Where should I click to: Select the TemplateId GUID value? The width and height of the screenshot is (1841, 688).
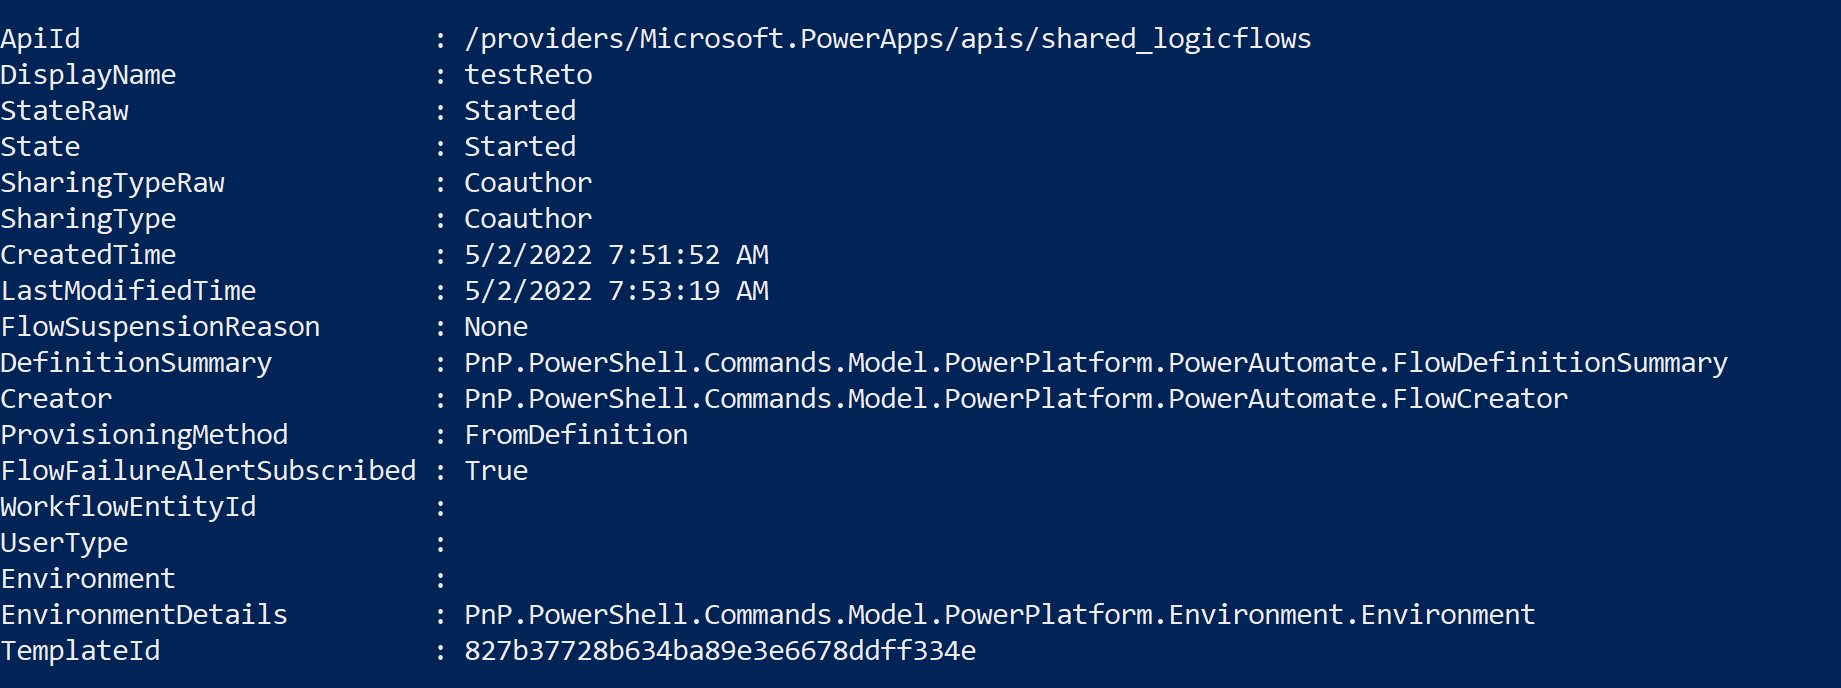(720, 651)
